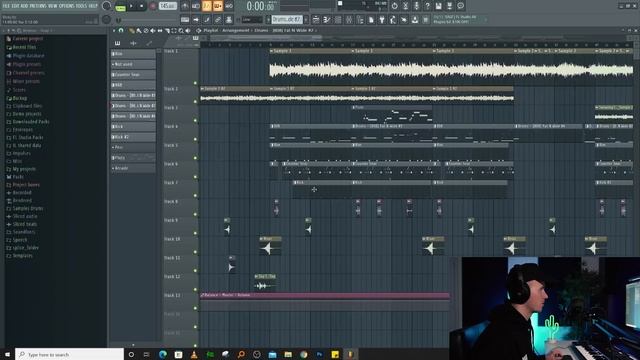Toggle the wait-for-input icon beside the metronome

tap(196, 6)
